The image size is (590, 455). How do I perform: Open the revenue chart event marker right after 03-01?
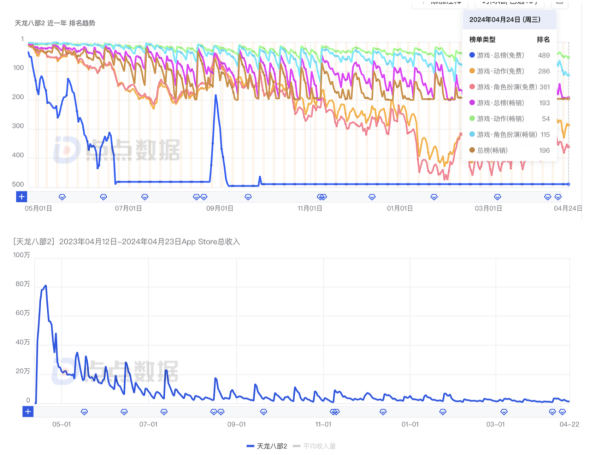(504, 412)
